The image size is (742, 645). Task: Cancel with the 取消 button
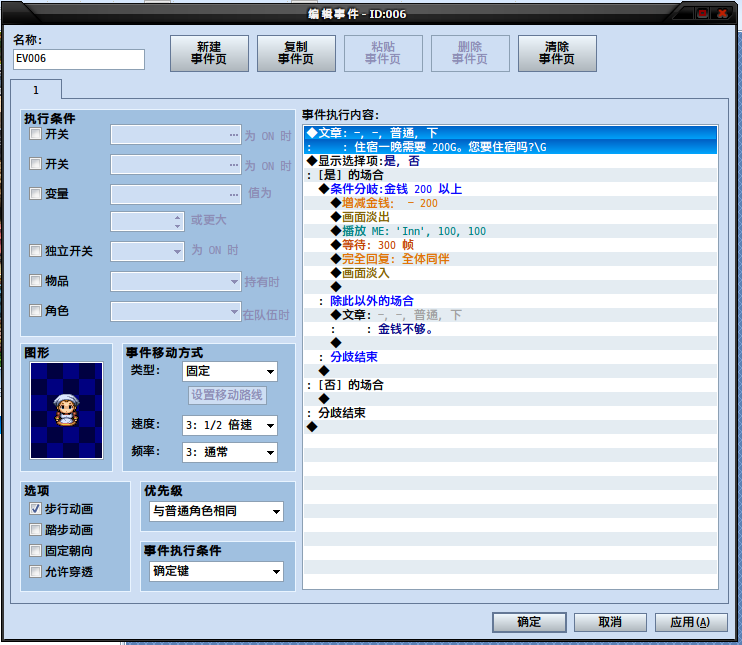[610, 622]
